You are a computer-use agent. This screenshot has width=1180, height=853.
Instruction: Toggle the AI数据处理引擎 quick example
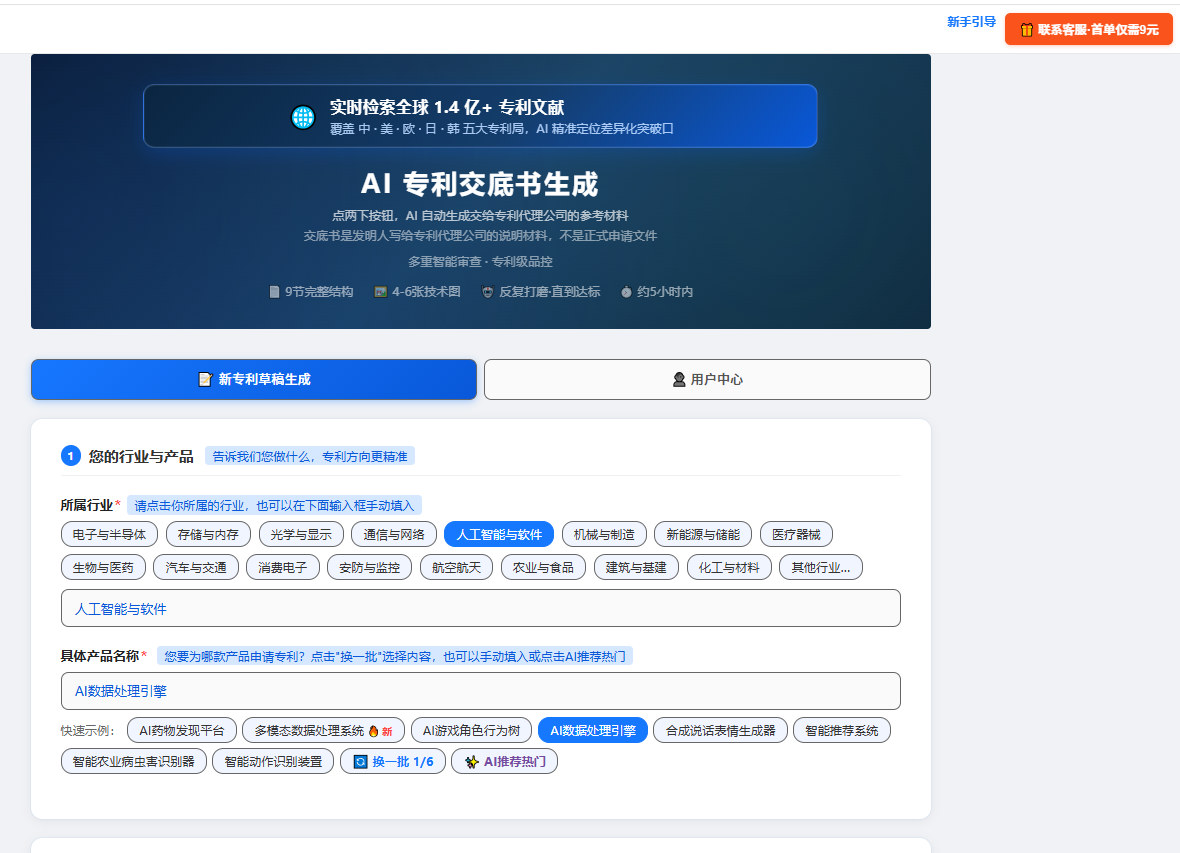pos(593,731)
